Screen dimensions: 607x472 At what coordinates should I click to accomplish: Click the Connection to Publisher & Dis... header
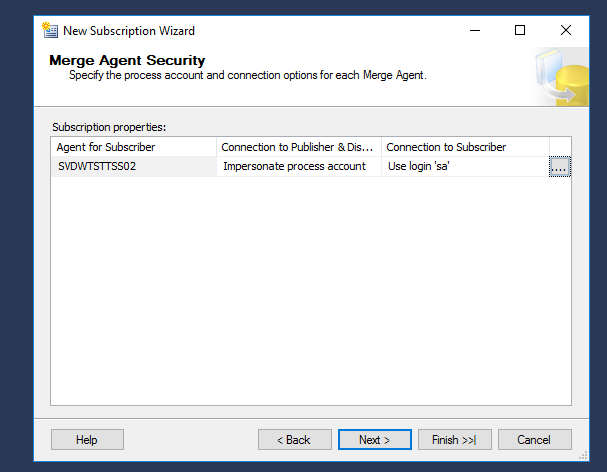pyautogui.click(x=299, y=147)
